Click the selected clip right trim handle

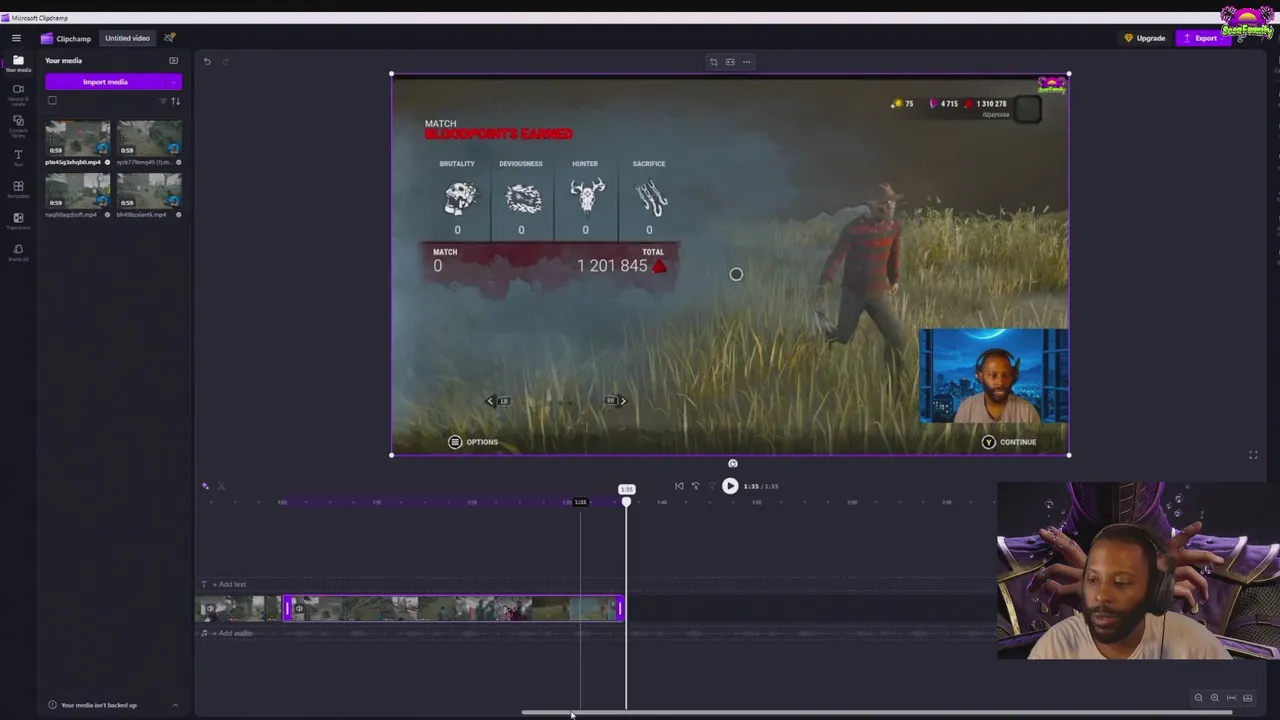pos(620,608)
